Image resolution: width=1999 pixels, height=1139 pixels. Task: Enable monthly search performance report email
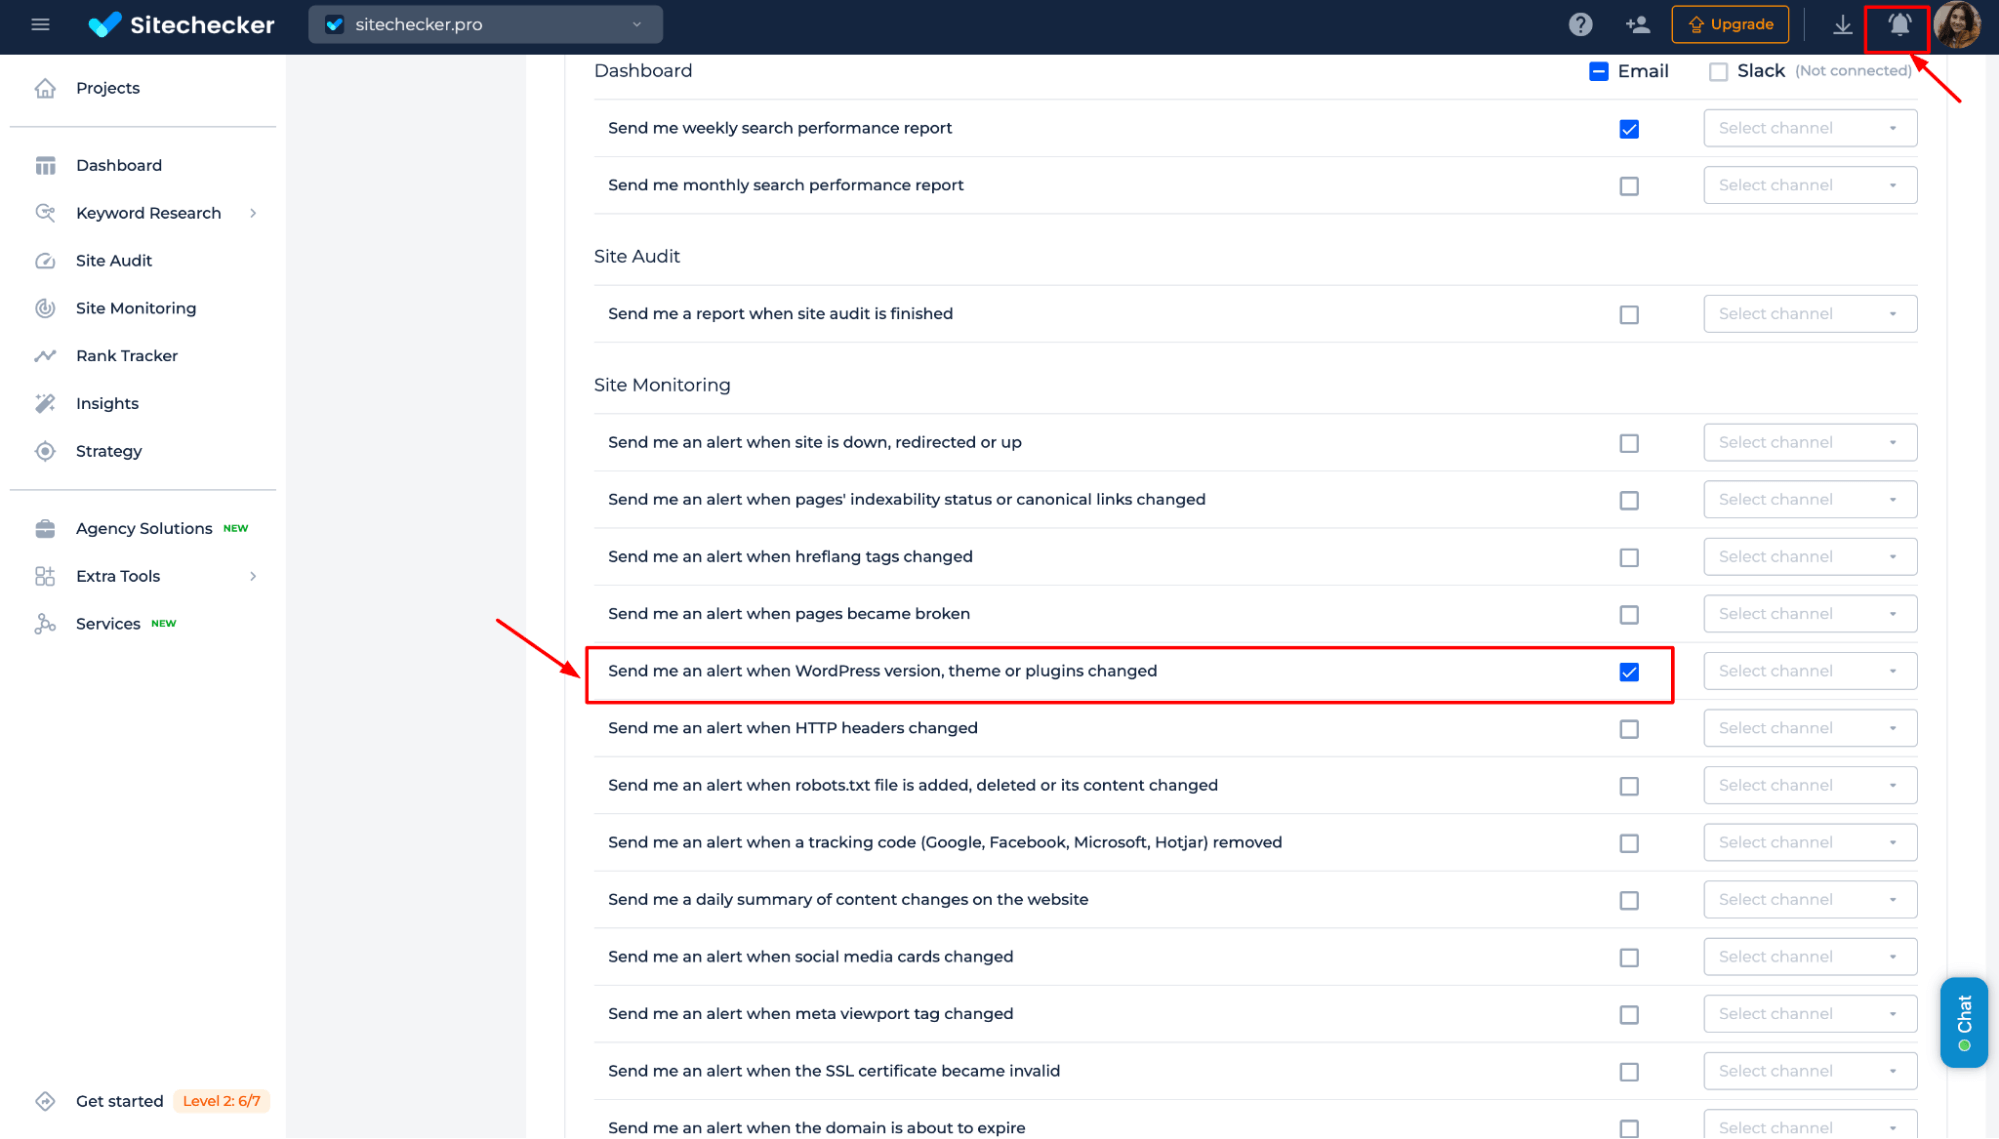pos(1628,185)
